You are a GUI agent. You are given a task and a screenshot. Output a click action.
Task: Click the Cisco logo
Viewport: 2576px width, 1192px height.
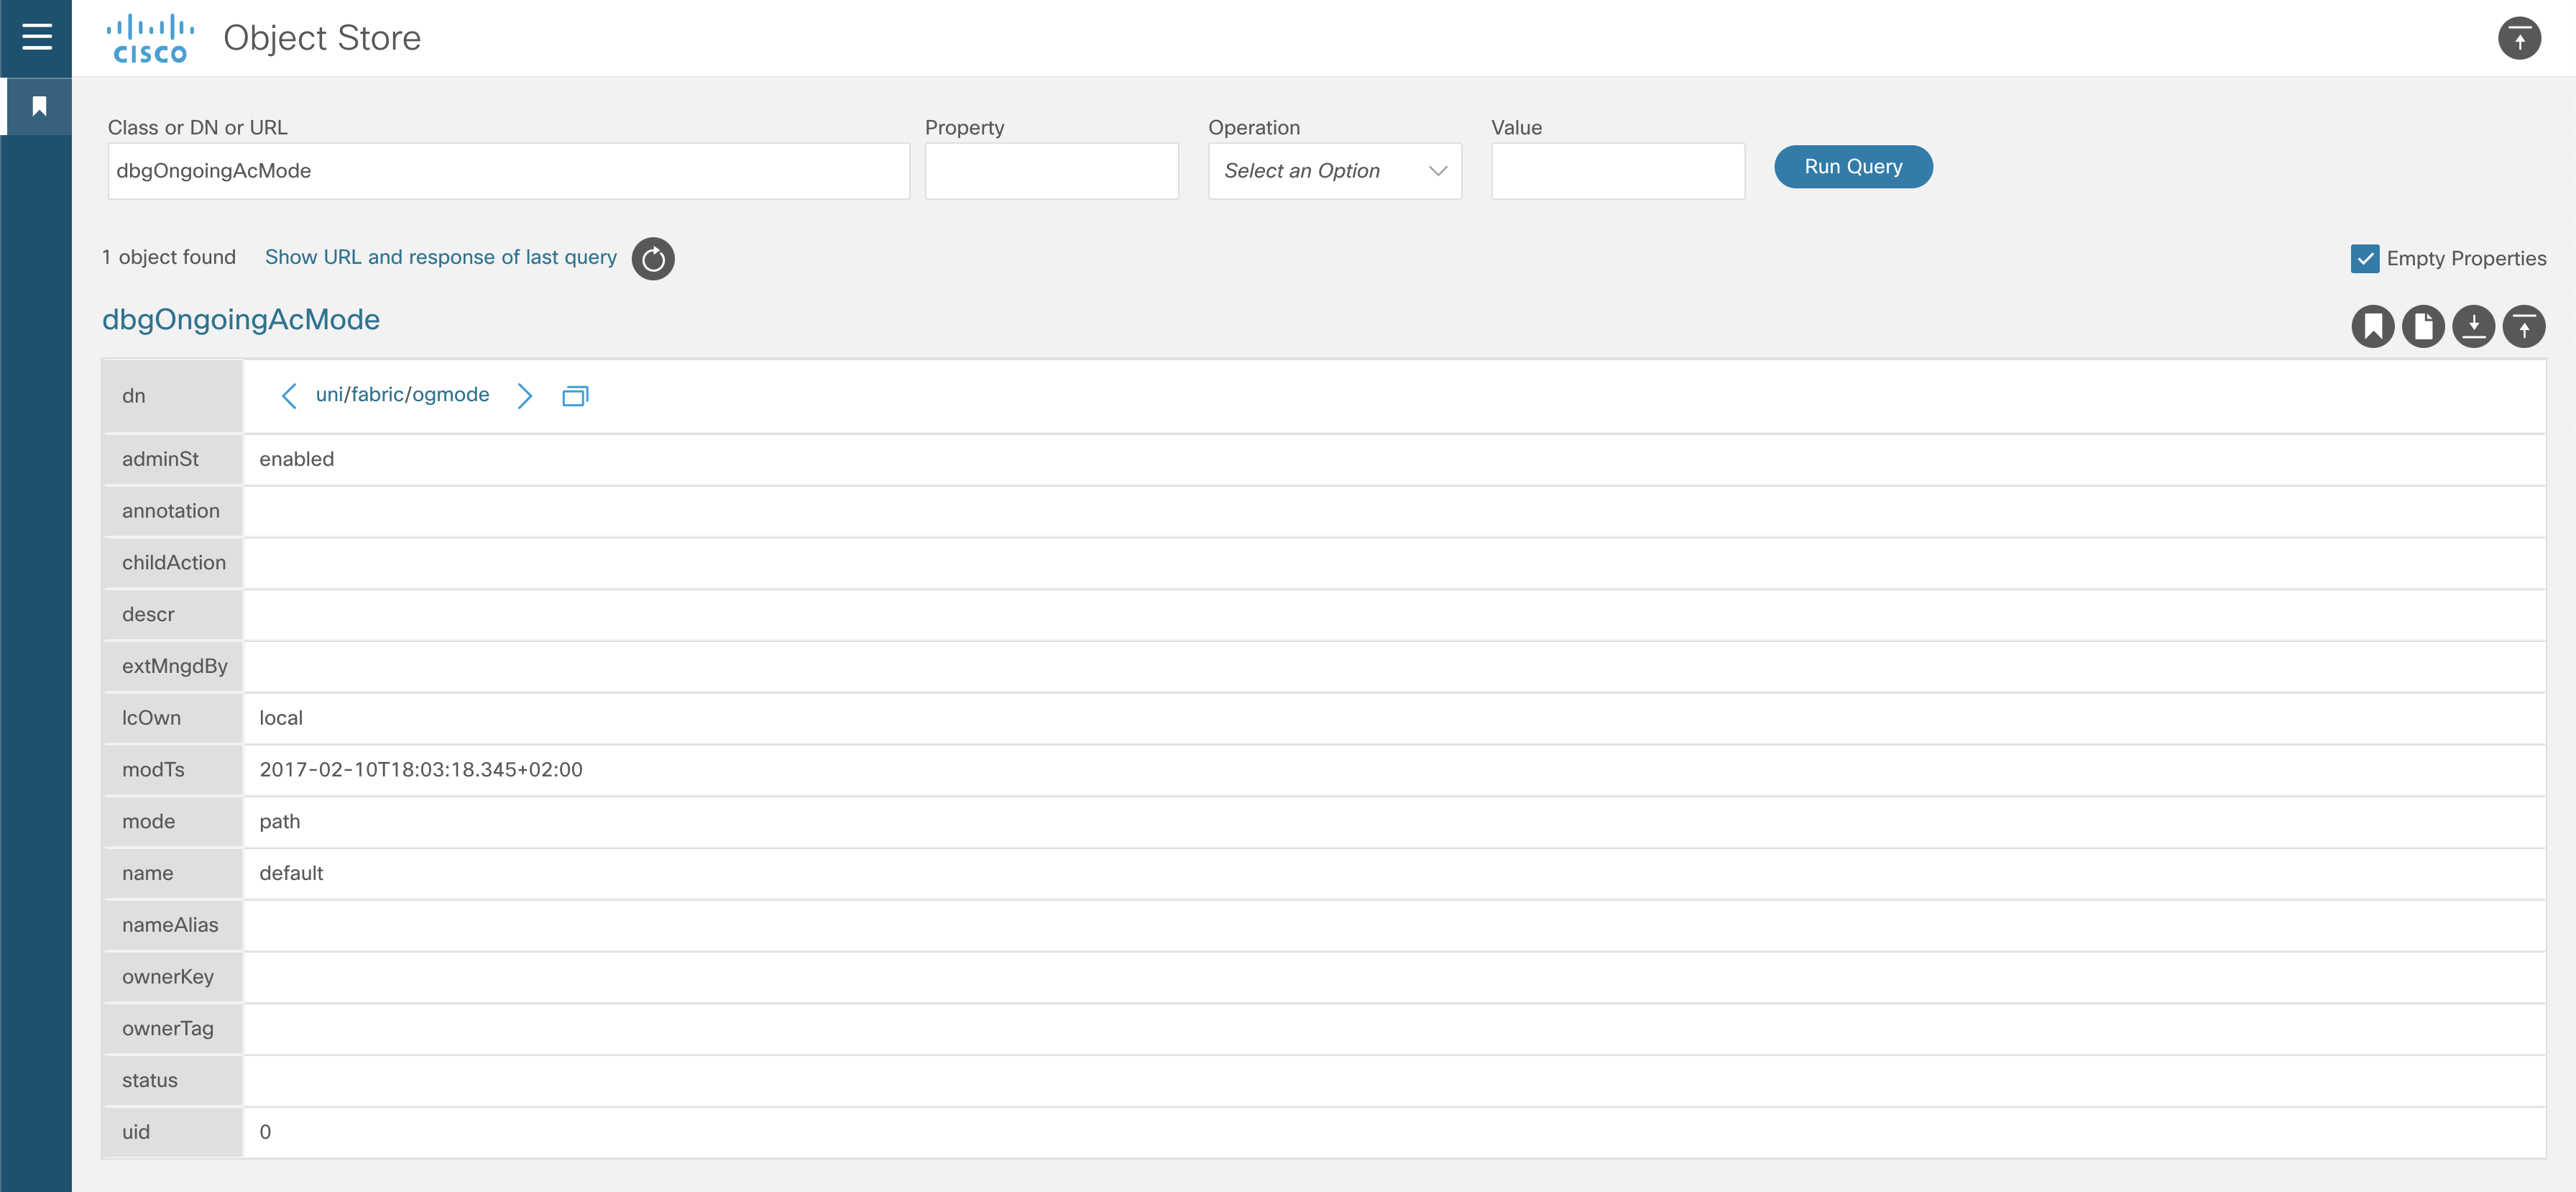tap(150, 38)
